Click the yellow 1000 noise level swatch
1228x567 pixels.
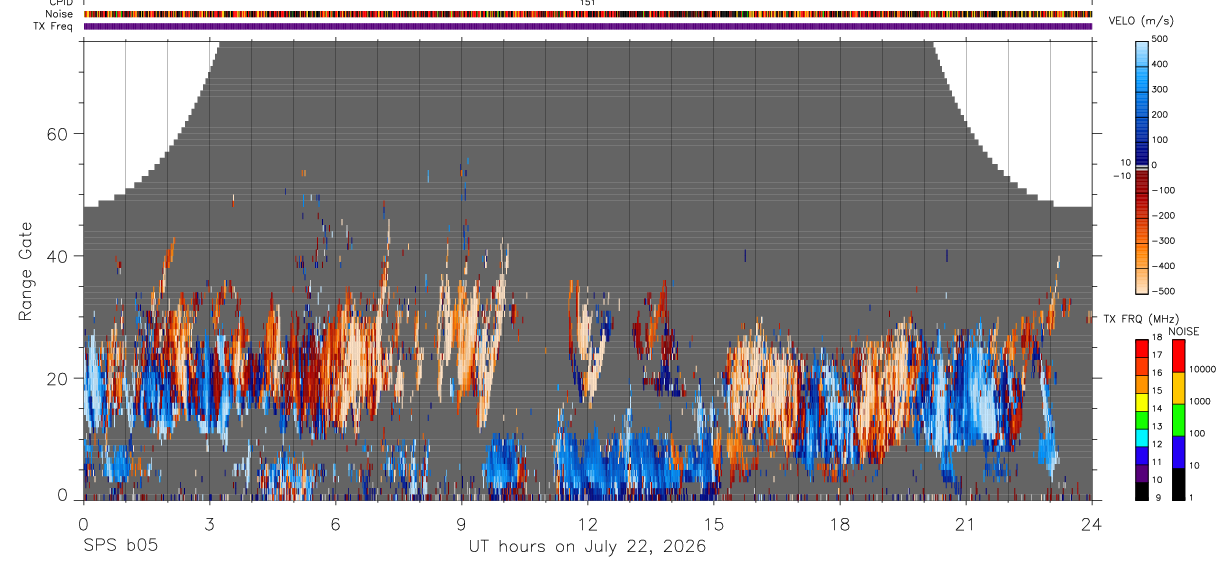tap(1179, 388)
